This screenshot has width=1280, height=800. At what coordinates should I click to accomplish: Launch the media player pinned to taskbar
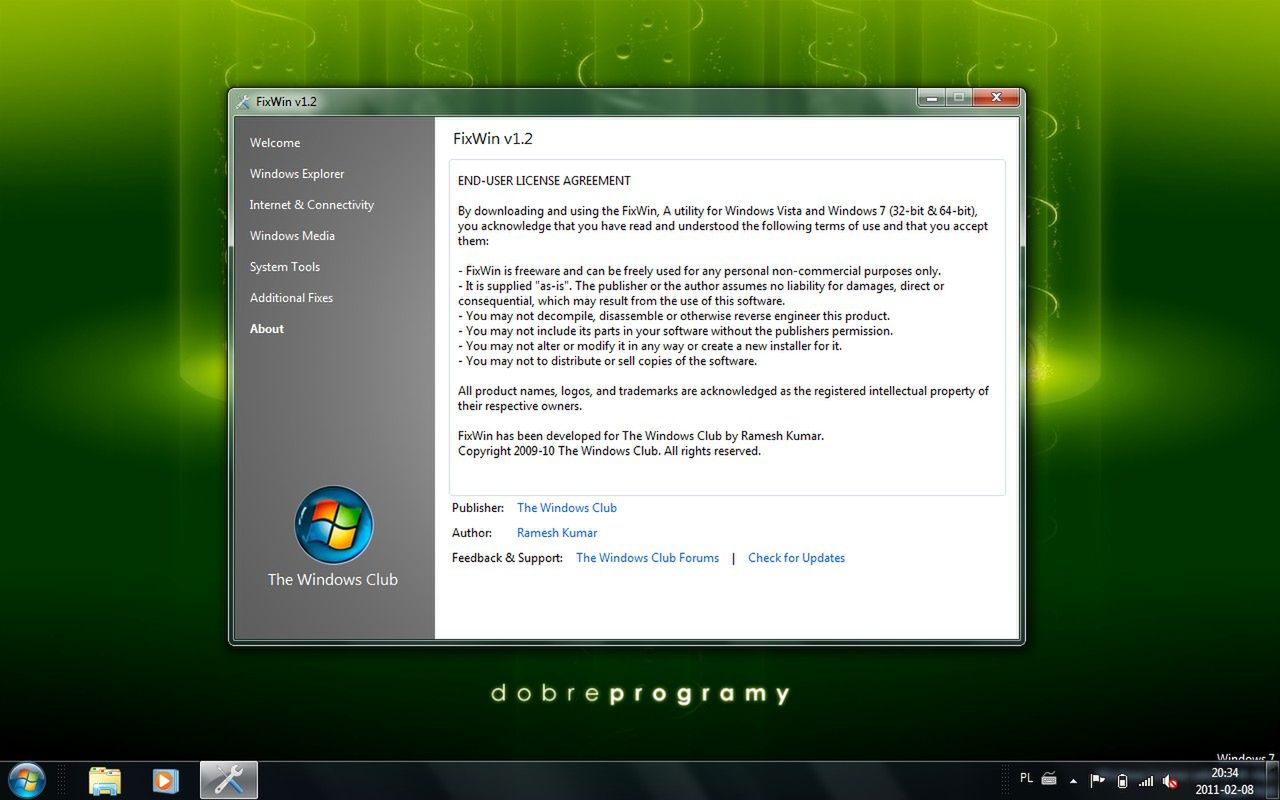(165, 780)
